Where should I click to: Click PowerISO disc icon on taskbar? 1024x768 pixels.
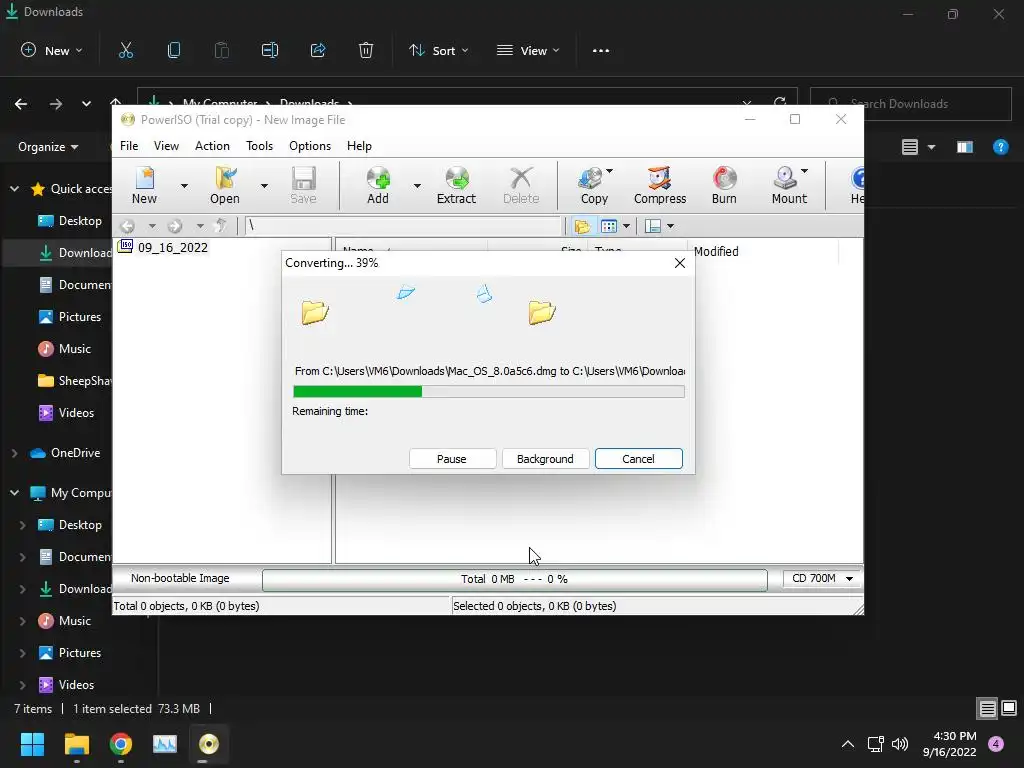tap(209, 744)
